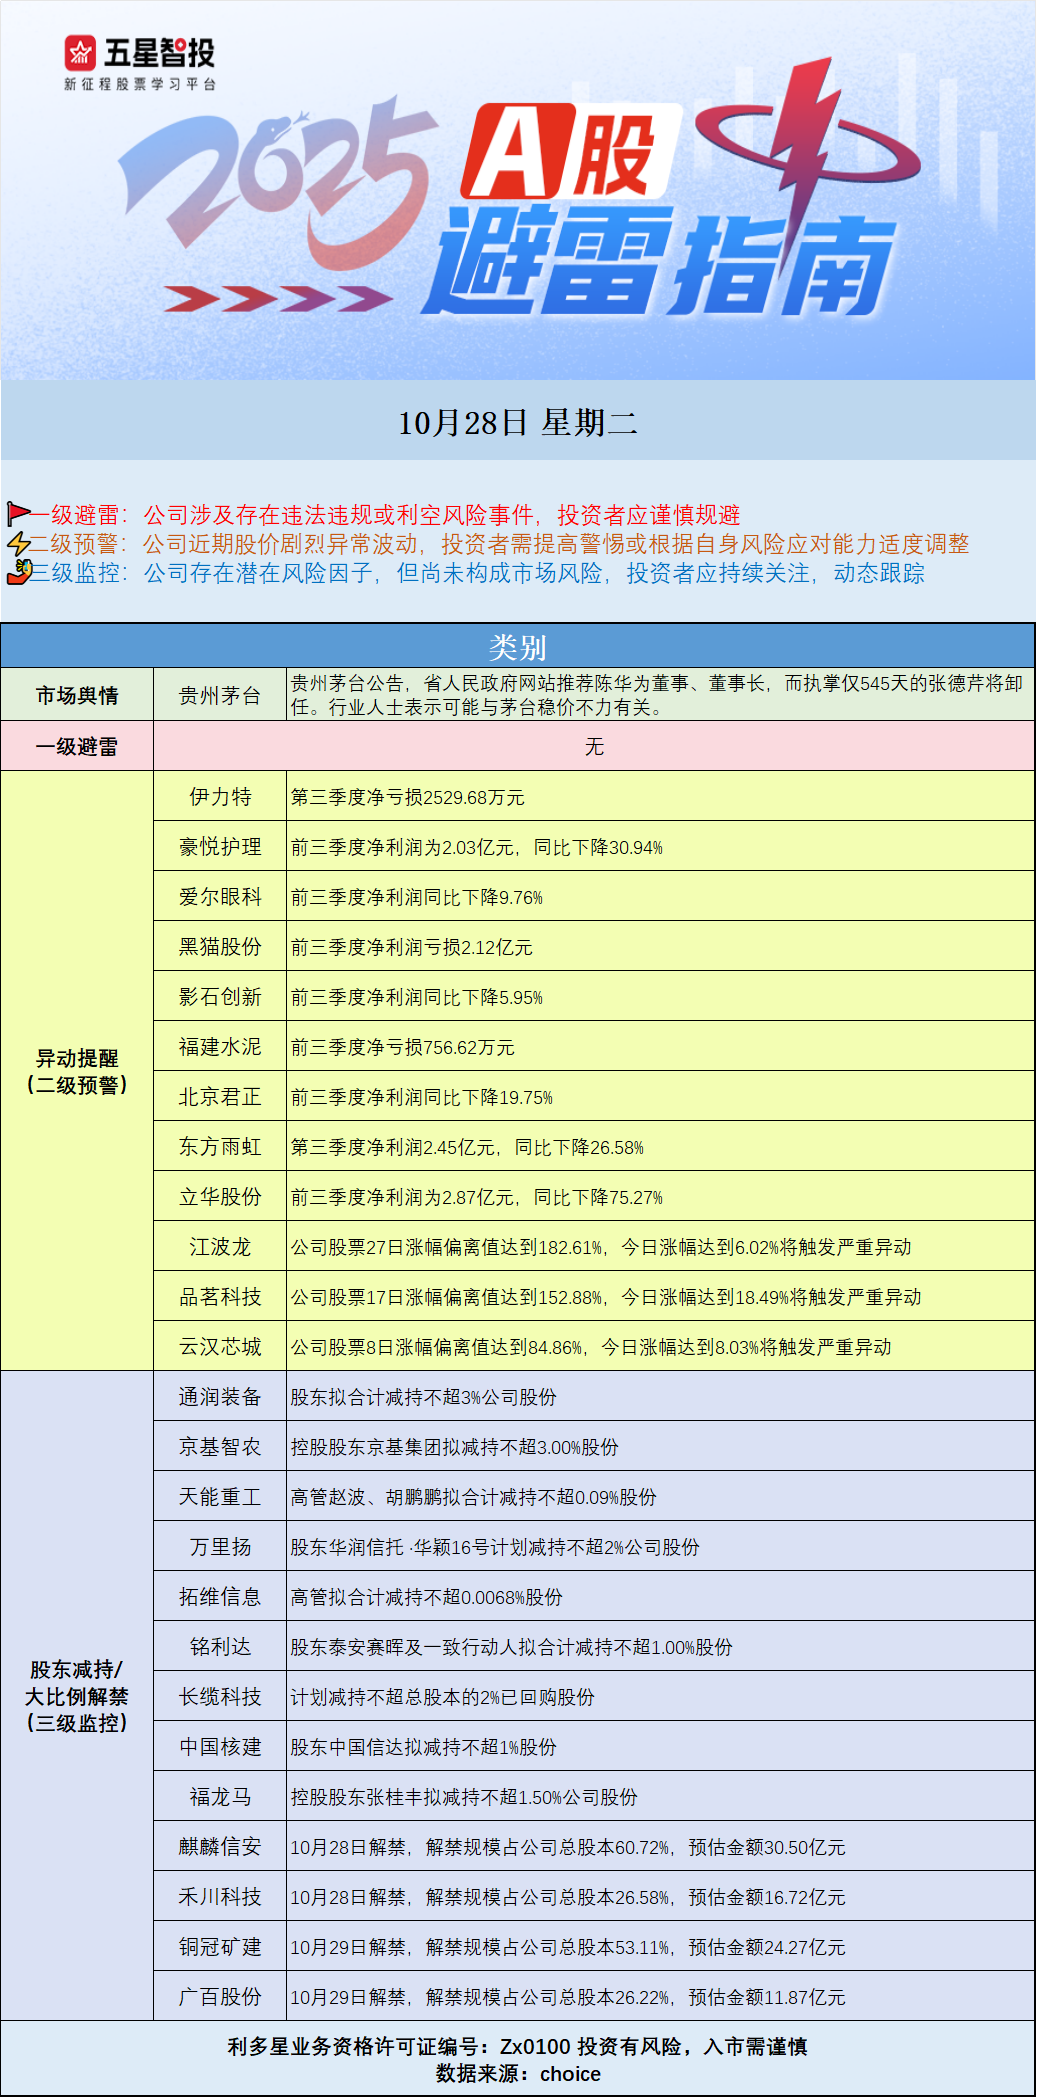Click the red flag icon beside 一级避雷
The width and height of the screenshot is (1037, 2098).
pos(18,515)
